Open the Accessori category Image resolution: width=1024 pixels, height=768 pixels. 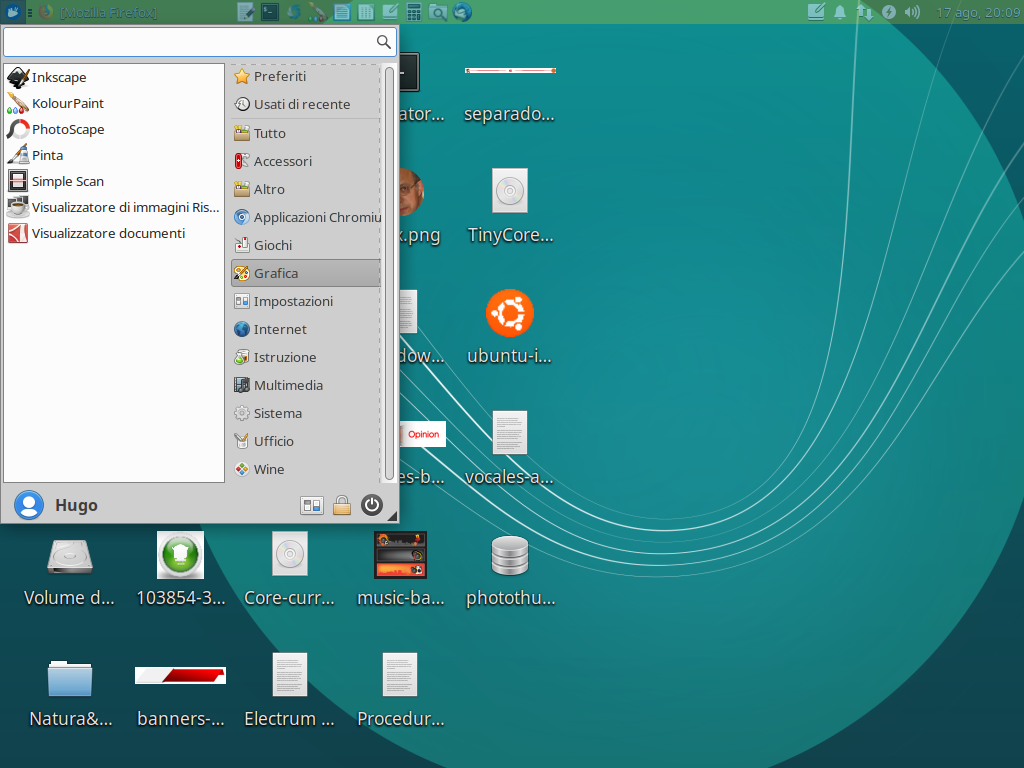pos(306,161)
